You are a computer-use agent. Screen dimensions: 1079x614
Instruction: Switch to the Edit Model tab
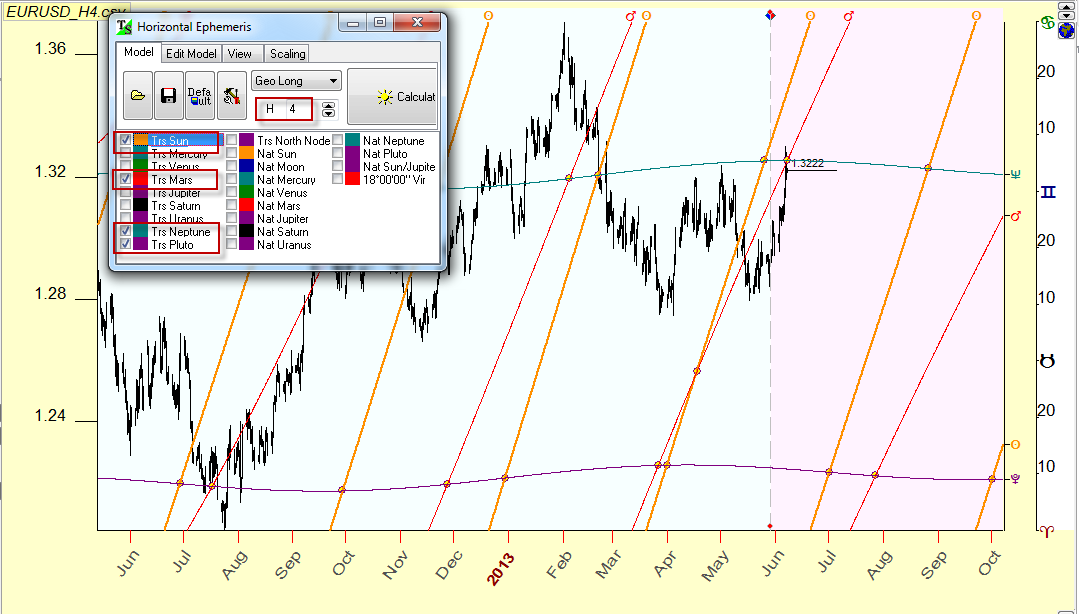click(190, 54)
